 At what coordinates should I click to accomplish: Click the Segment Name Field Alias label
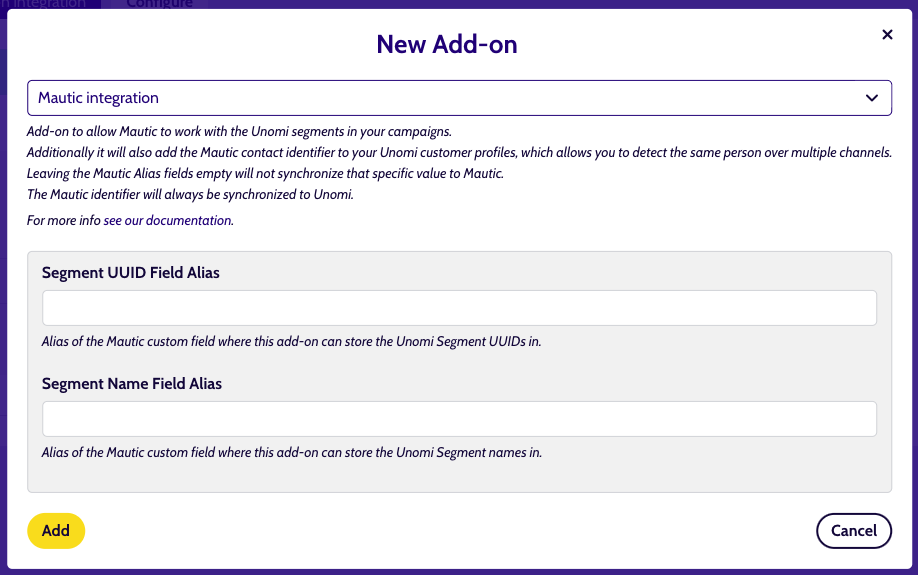tap(132, 384)
